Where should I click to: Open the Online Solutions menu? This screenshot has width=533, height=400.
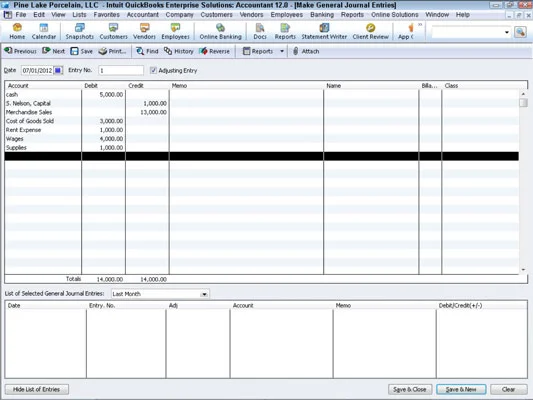395,15
